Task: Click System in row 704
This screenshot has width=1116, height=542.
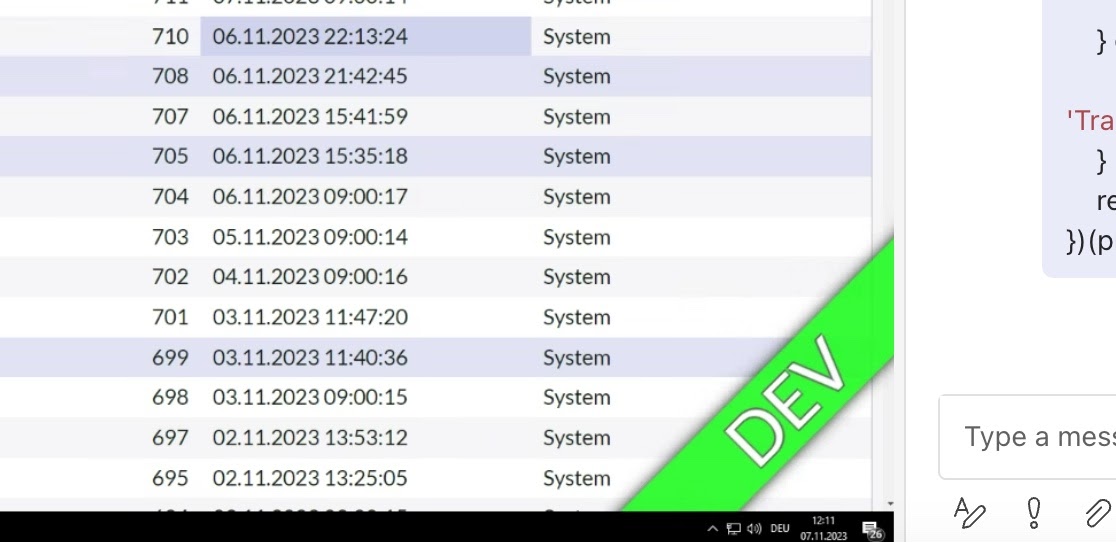Action: click(x=577, y=197)
